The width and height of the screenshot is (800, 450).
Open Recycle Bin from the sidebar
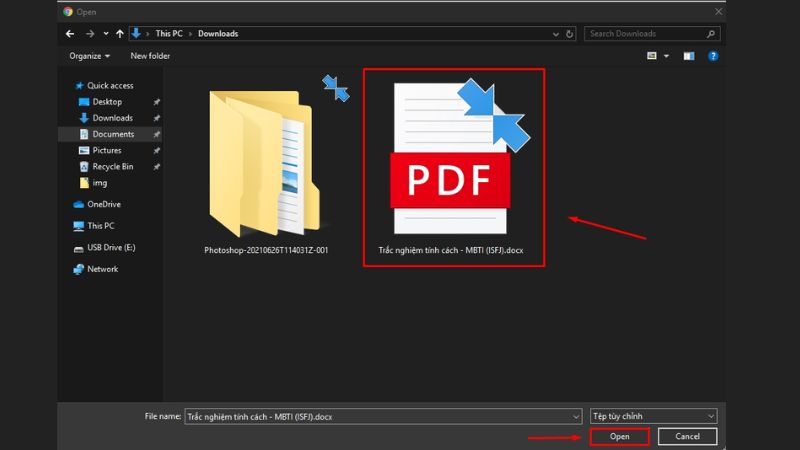click(x=112, y=166)
